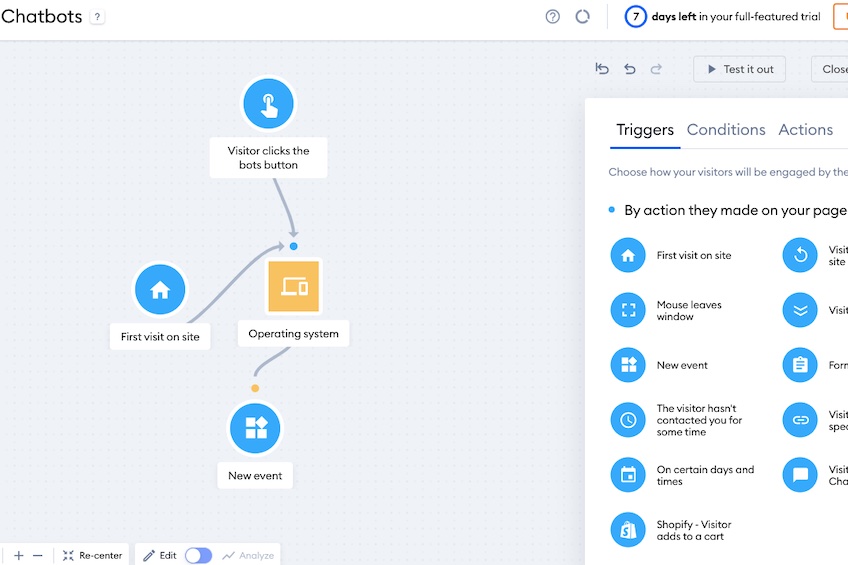Switch to the Conditions tab
Screen dimensions: 848x565
tap(726, 130)
